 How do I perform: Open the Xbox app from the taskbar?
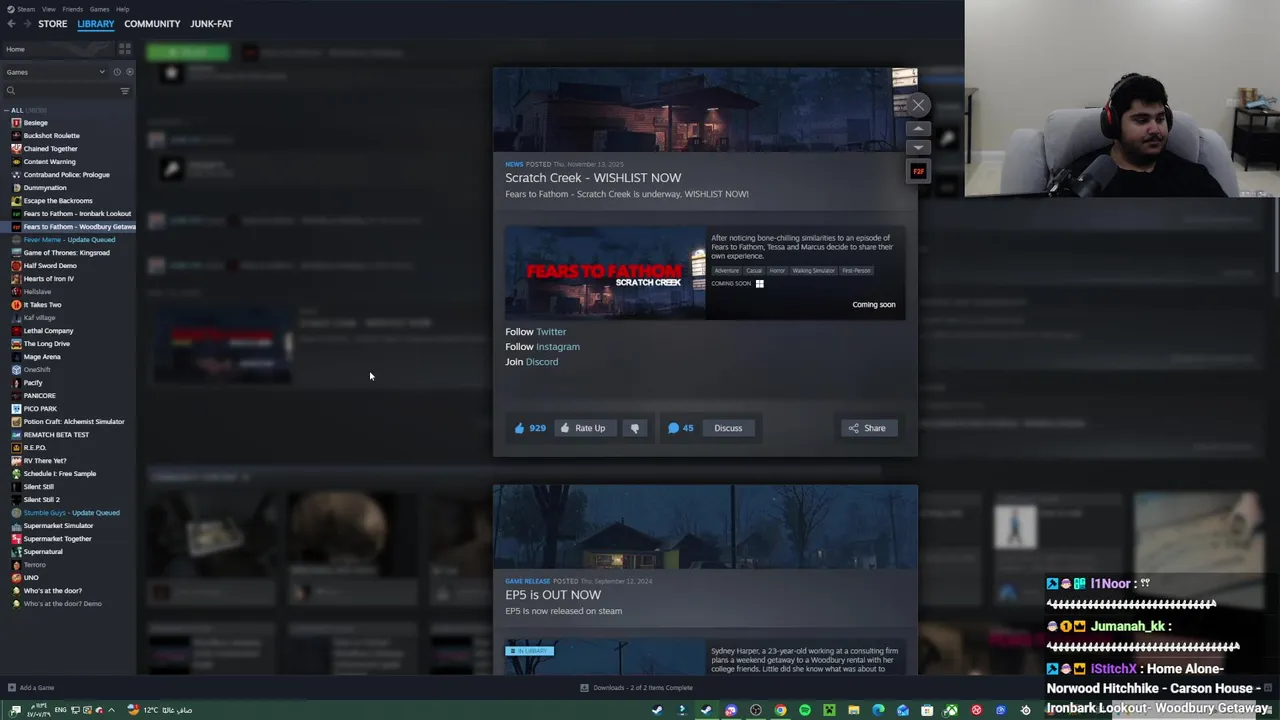tap(951, 710)
